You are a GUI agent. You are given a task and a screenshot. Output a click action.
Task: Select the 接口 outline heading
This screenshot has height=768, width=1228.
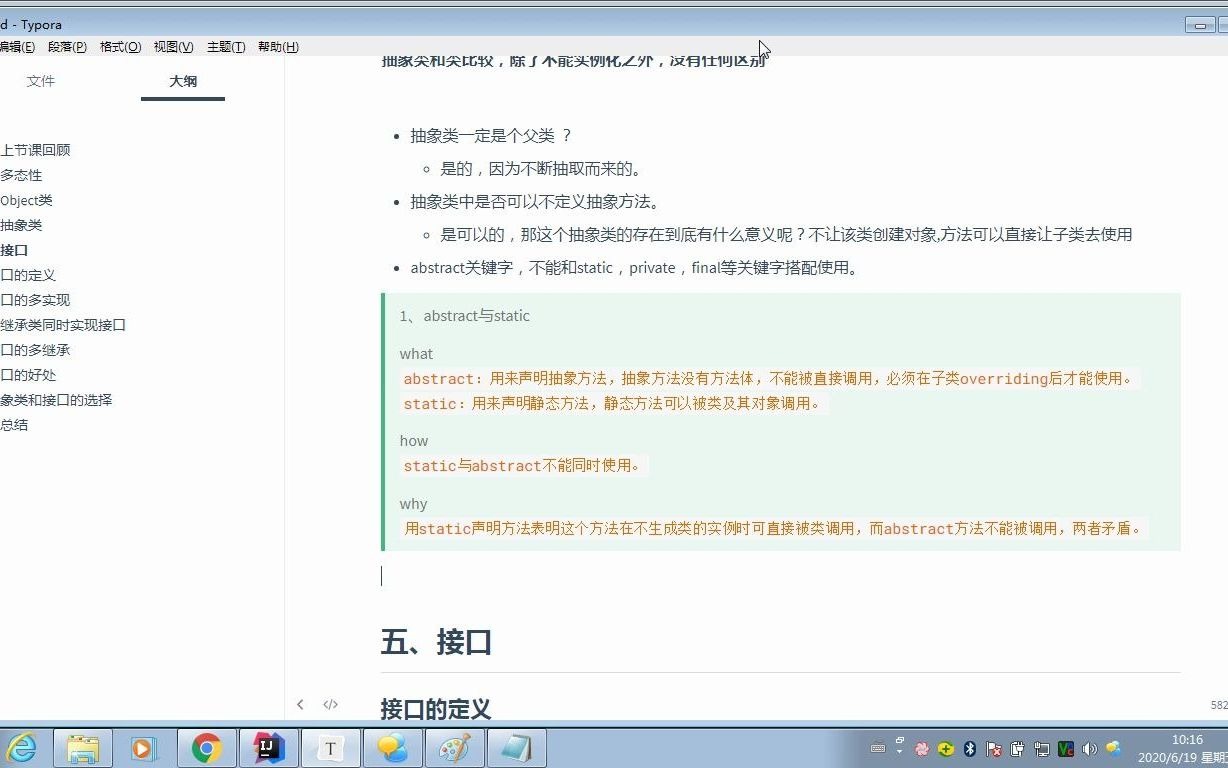pyautogui.click(x=13, y=249)
